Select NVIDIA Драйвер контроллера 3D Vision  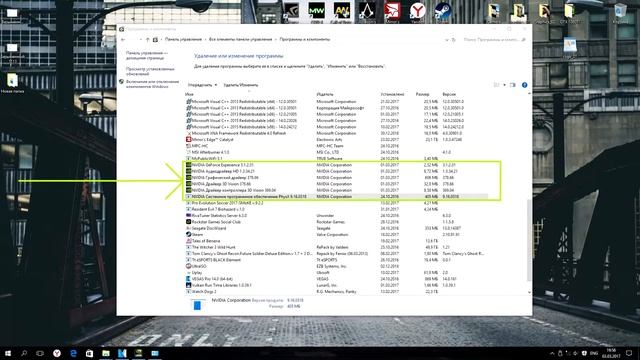[337, 190]
